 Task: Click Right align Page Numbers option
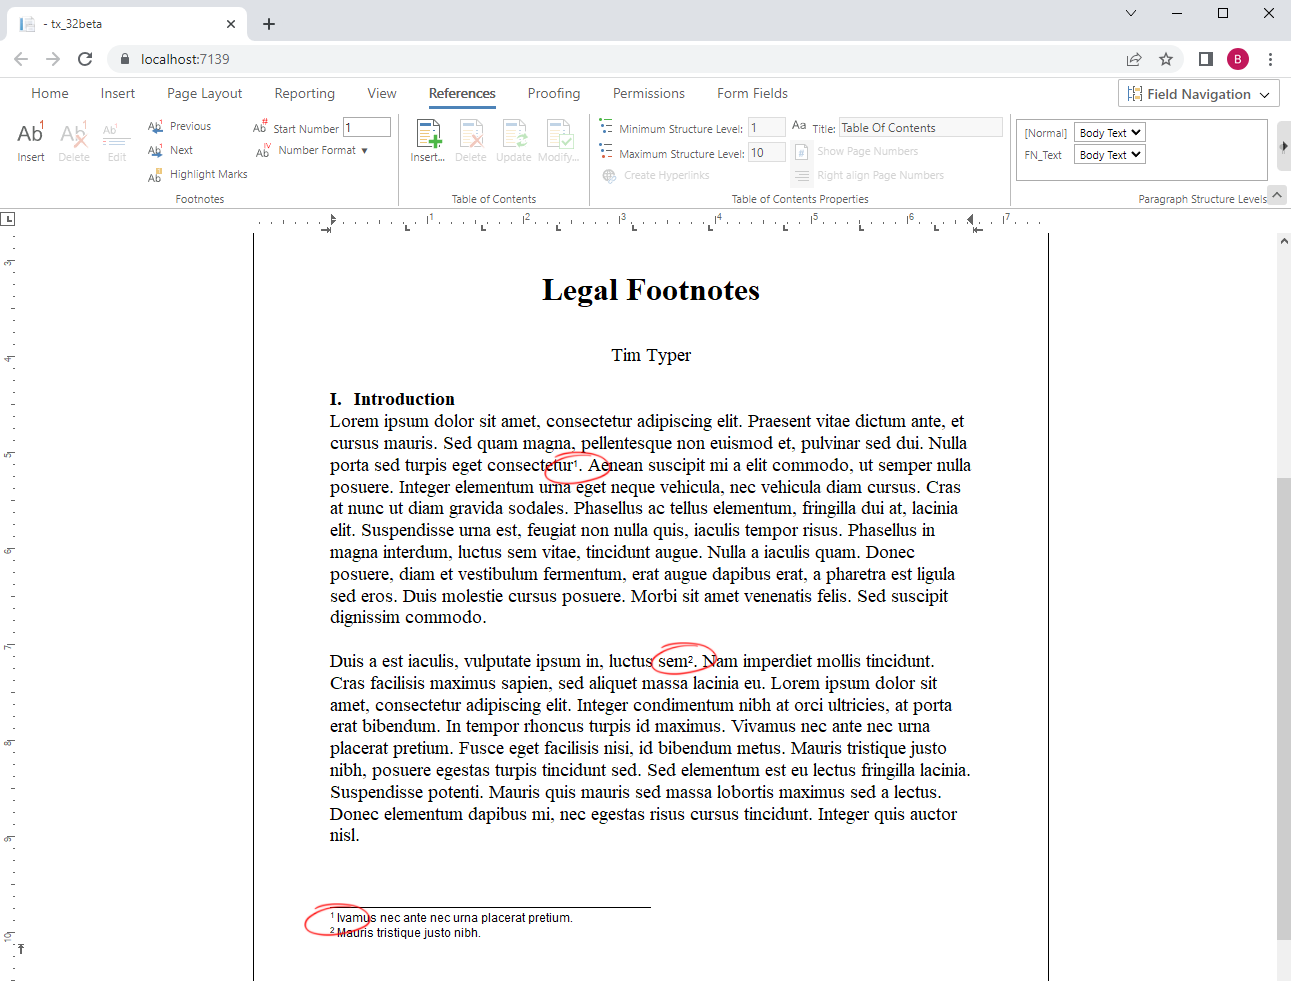tap(869, 175)
